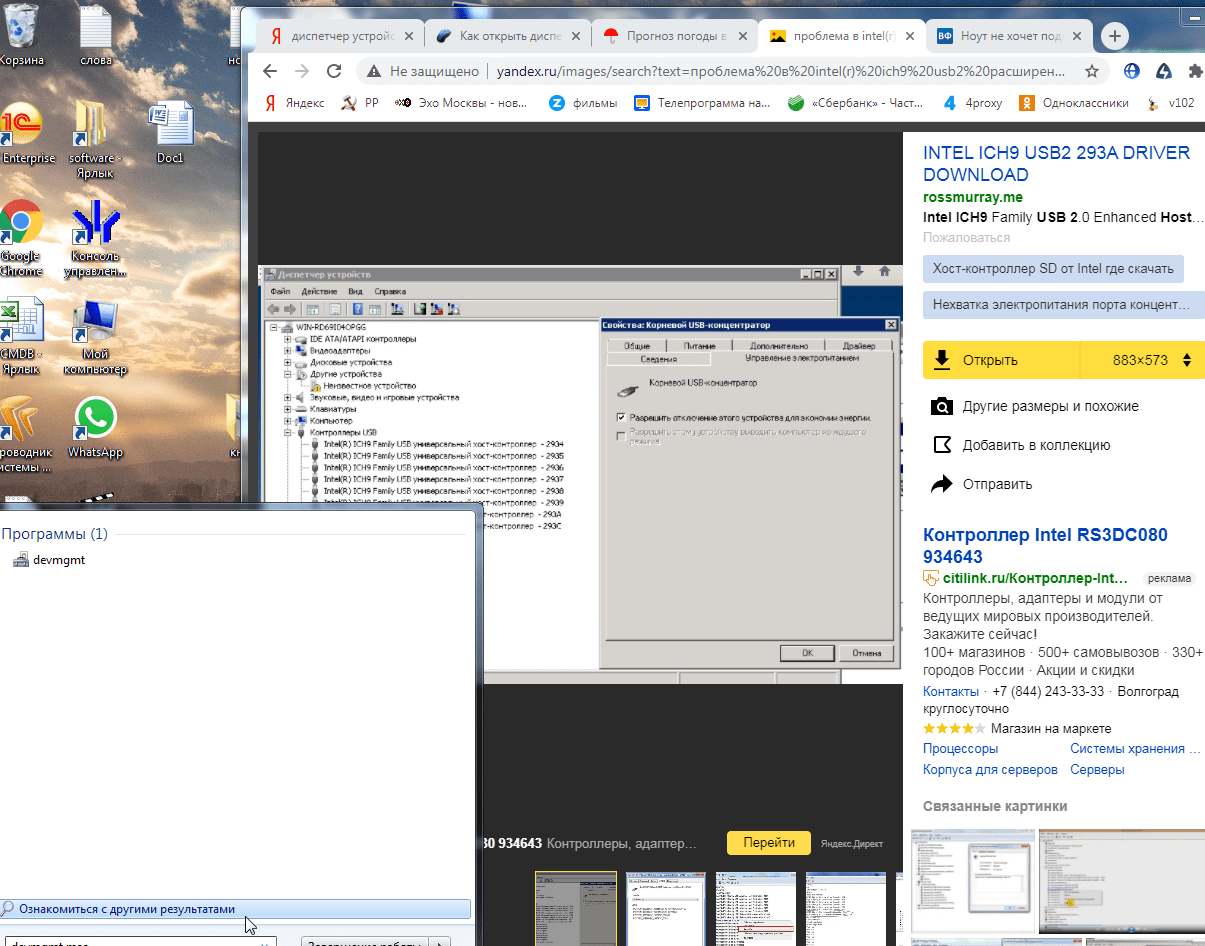This screenshot has width=1205, height=946.
Task: Select the Doc1 Word document icon
Action: tap(170, 135)
